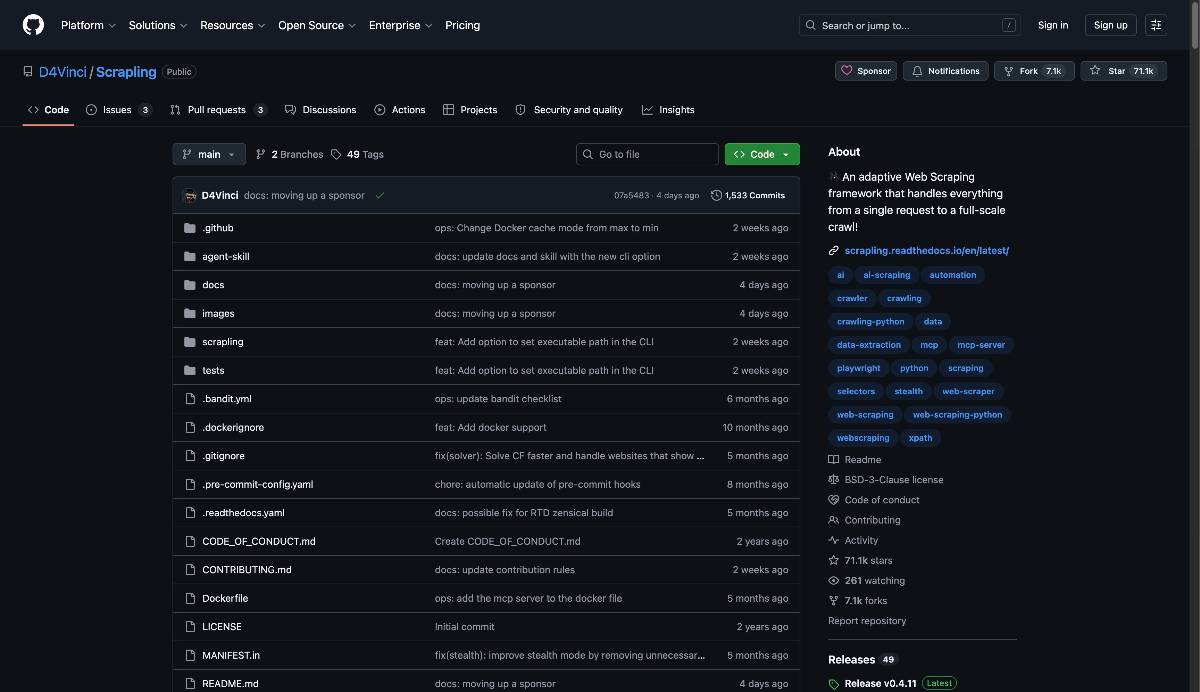Screen dimensions: 1200x692
Task: Click the commit history clock icon
Action: pyautogui.click(x=716, y=195)
